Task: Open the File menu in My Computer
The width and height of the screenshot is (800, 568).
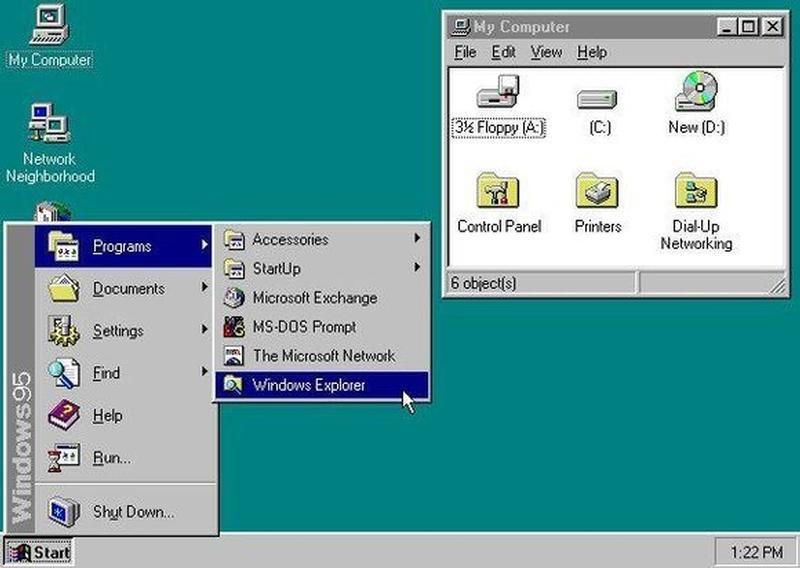Action: (465, 52)
